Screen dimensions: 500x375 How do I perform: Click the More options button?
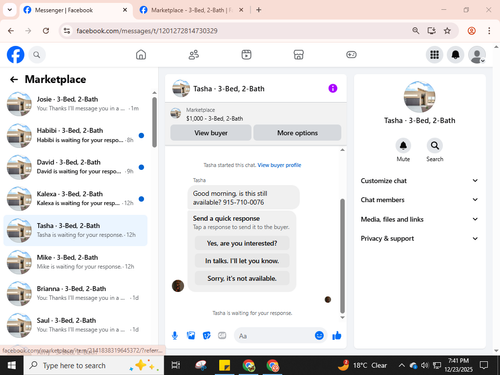(297, 133)
